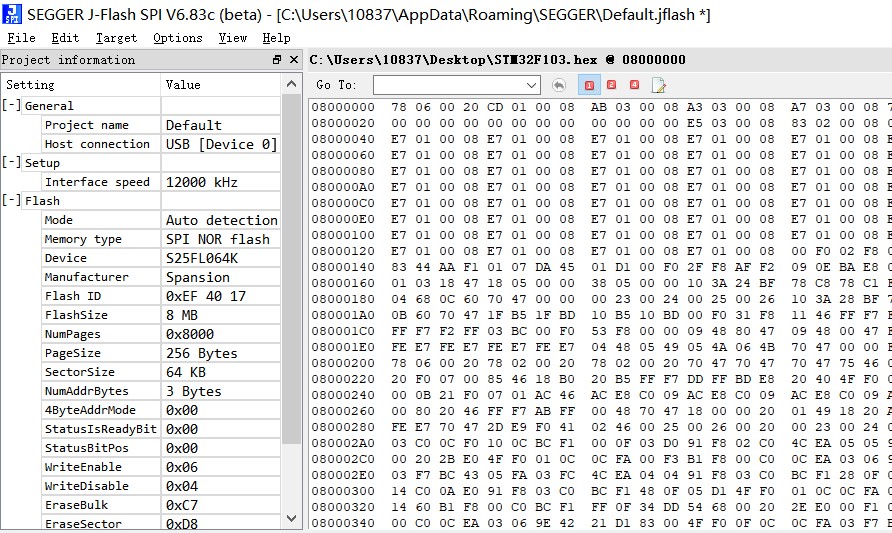This screenshot has width=892, height=533.
Task: Click the project panel vertical scrollbar thumb
Action: point(291,268)
